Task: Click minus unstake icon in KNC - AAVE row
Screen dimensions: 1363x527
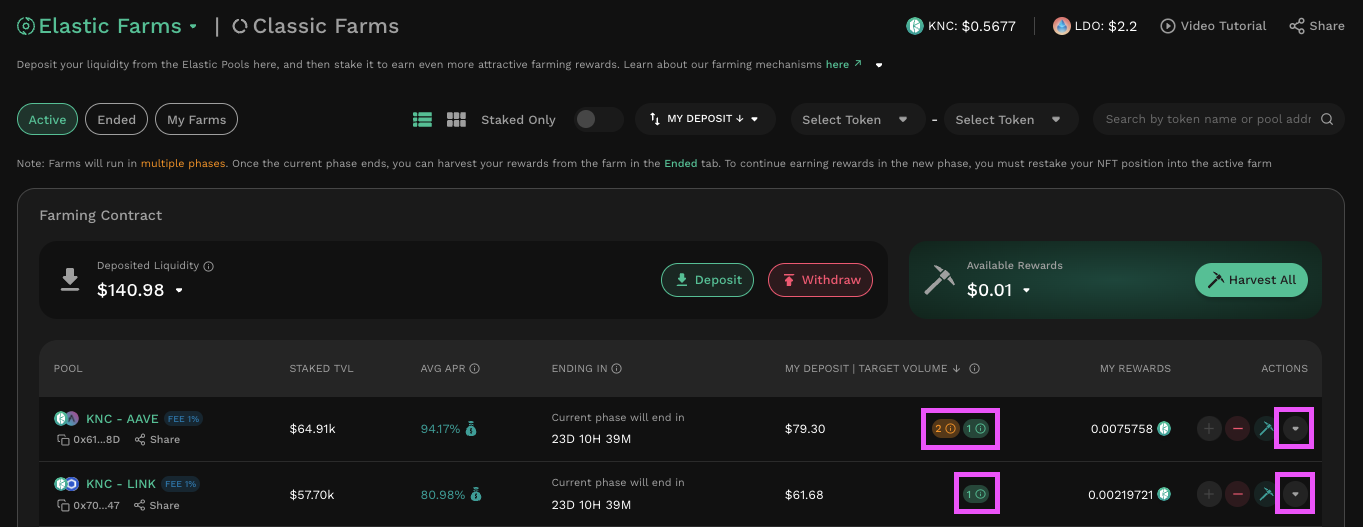Action: pyautogui.click(x=1238, y=429)
